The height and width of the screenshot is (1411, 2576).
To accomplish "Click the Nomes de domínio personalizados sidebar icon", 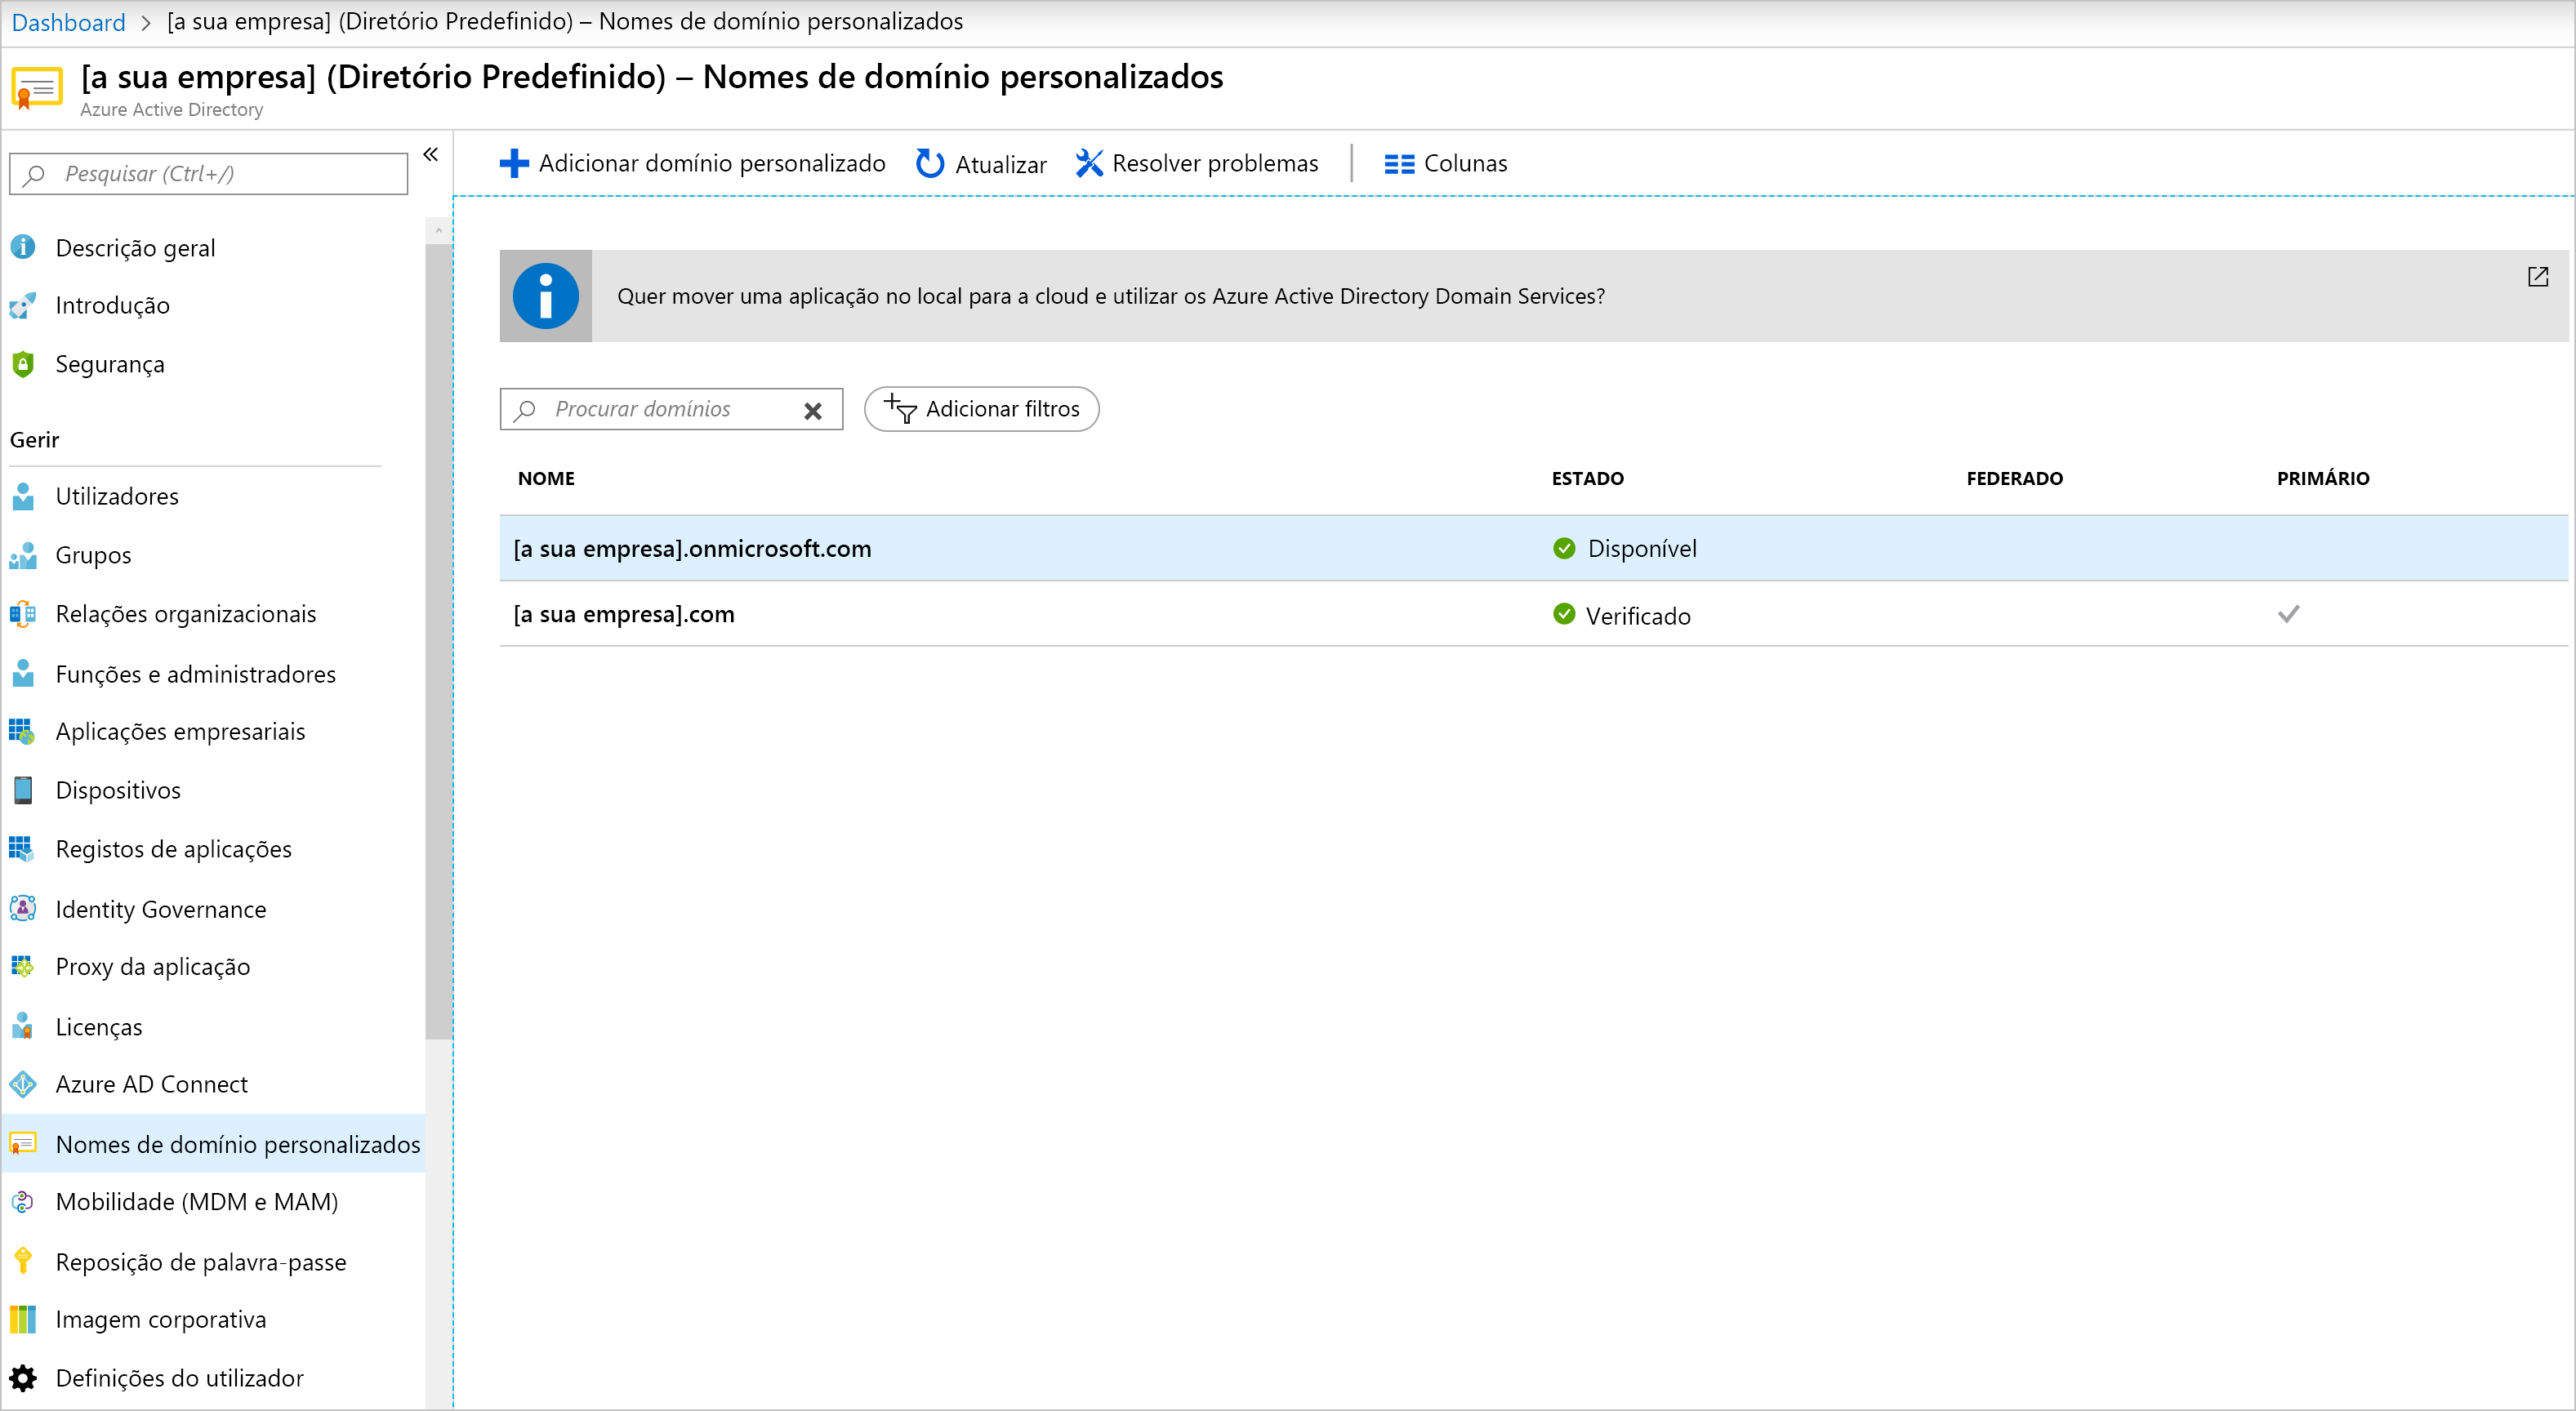I will (x=23, y=1143).
